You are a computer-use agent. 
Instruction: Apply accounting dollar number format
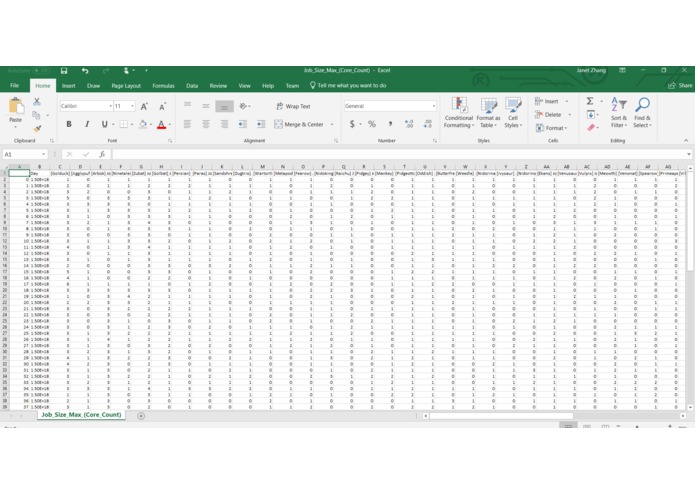pyautogui.click(x=352, y=124)
